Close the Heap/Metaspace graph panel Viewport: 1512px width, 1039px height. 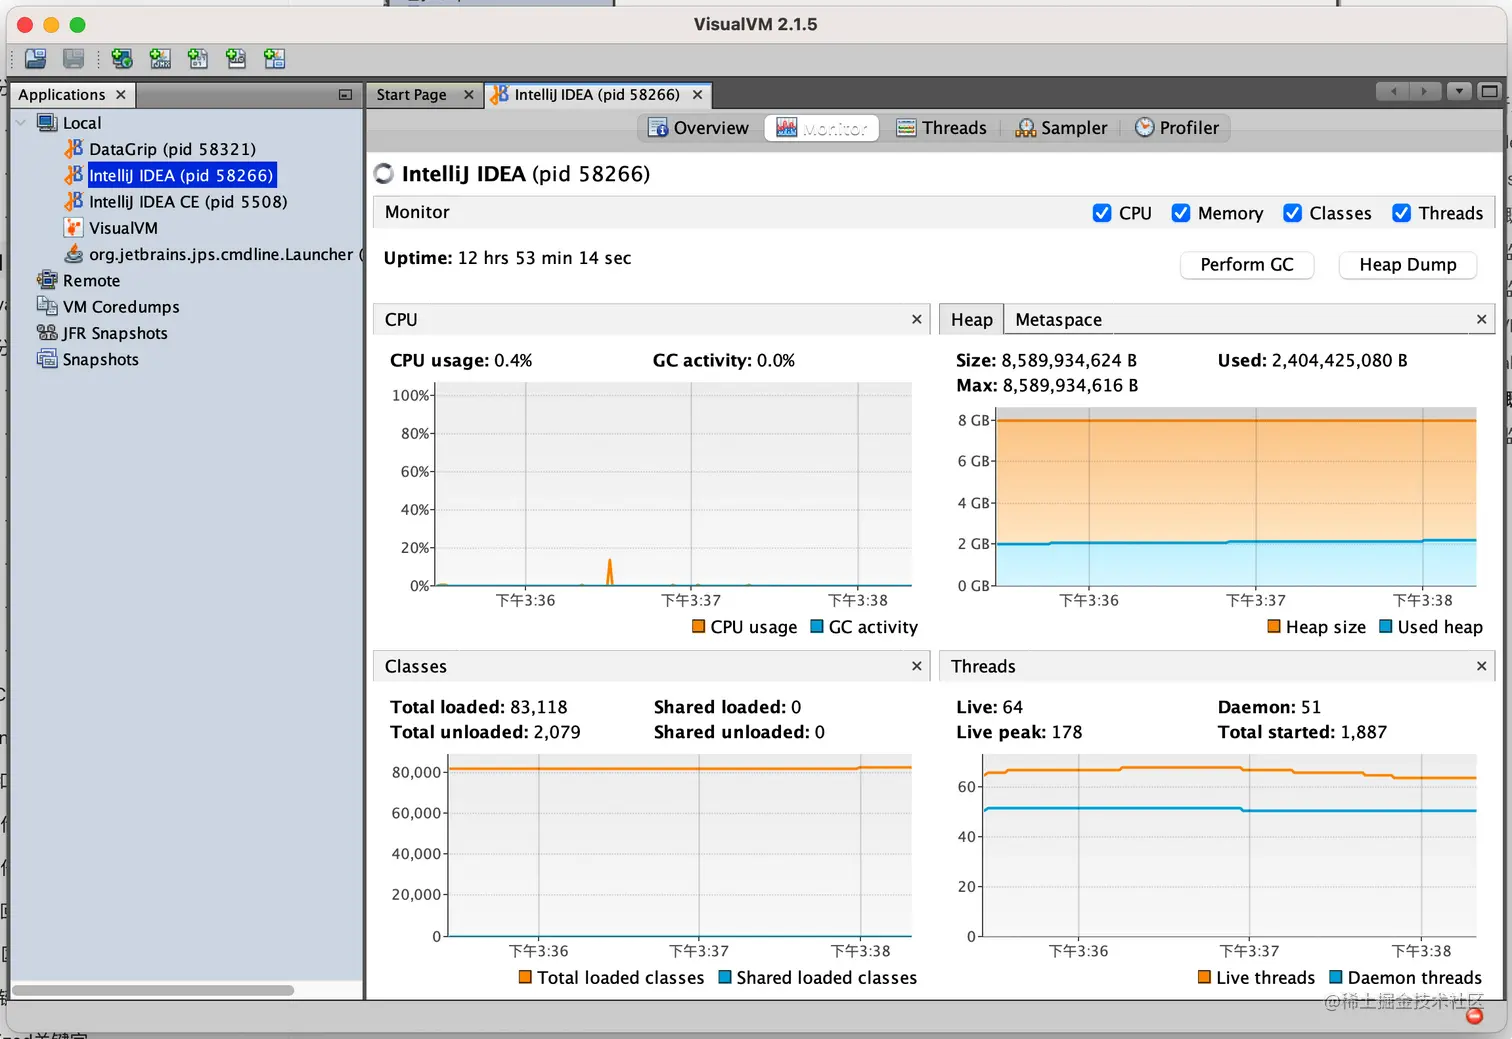(1481, 319)
